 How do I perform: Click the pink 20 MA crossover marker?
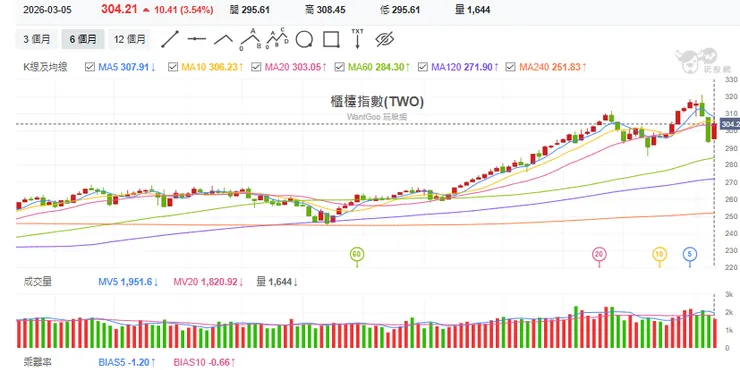tap(599, 255)
